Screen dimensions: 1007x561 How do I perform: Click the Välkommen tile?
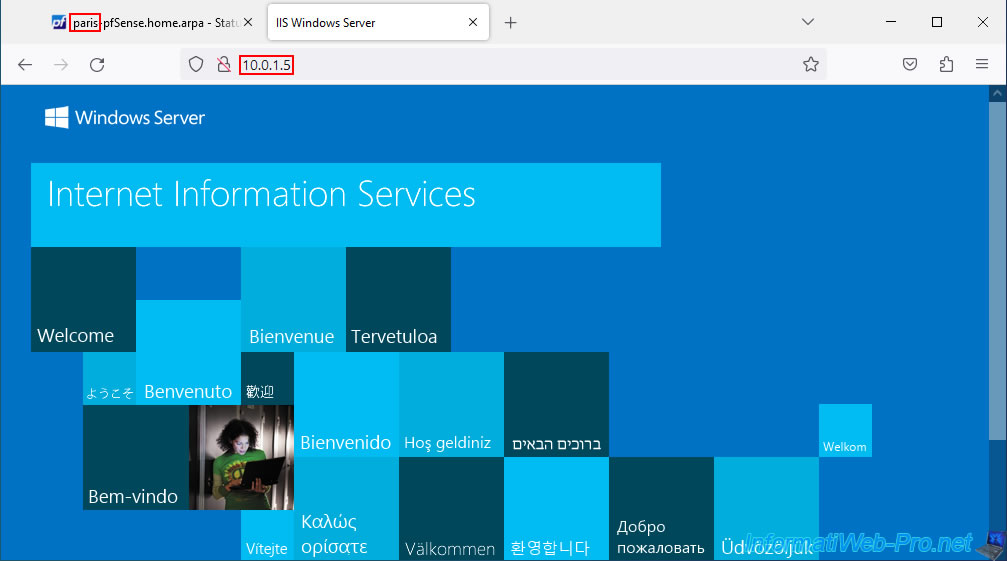click(451, 508)
